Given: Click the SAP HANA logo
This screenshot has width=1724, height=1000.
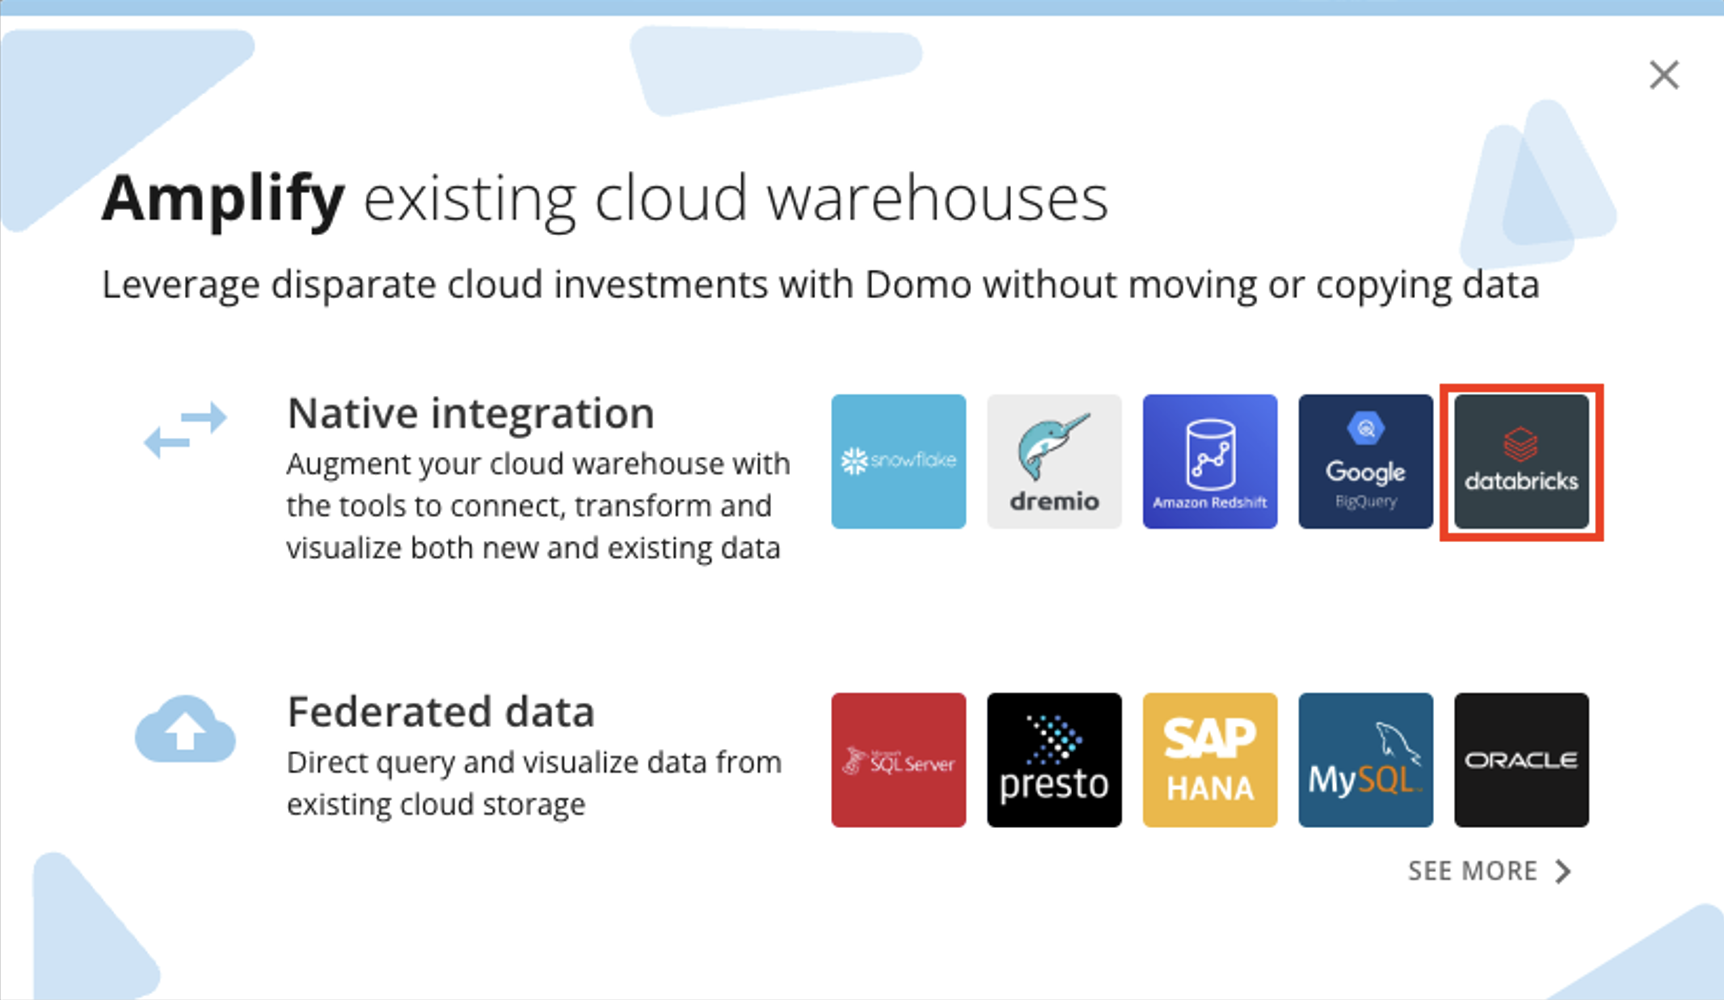Looking at the screenshot, I should click(1209, 759).
